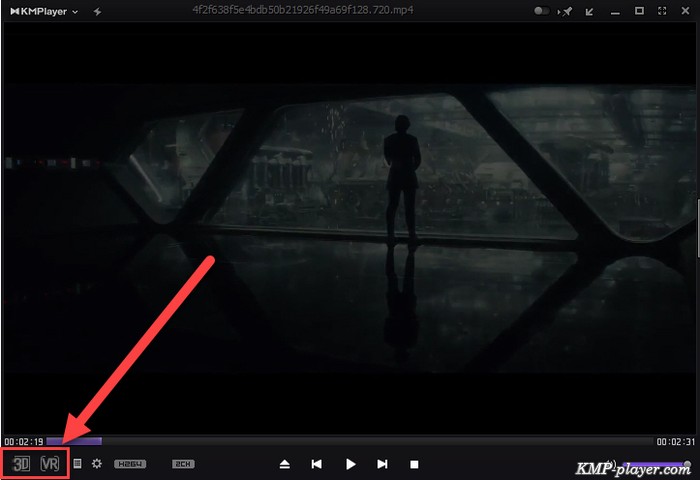
Task: Enable VR mode button
Action: point(50,464)
